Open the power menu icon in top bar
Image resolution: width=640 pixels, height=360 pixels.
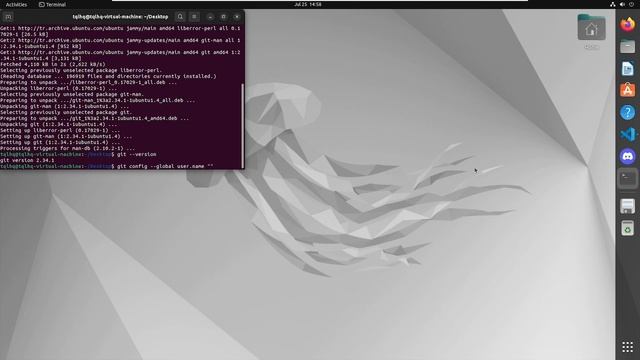tap(631, 4)
